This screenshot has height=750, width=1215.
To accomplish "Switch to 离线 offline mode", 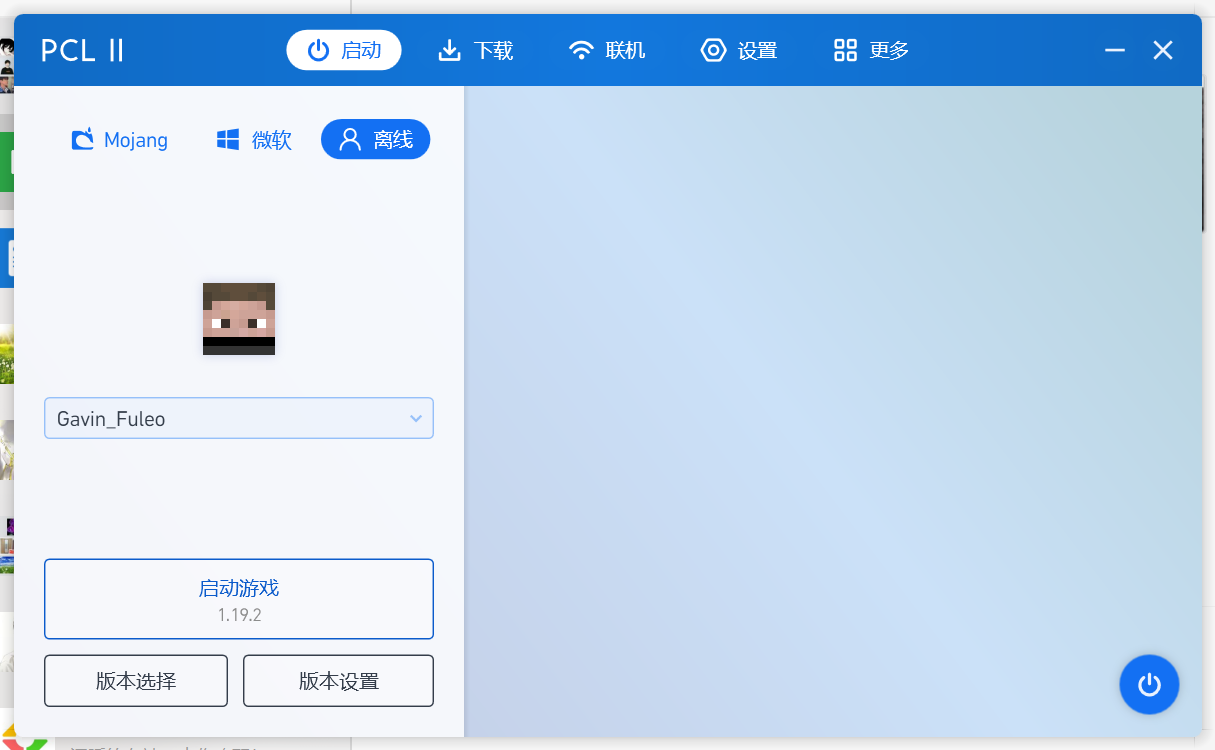I will coord(375,139).
